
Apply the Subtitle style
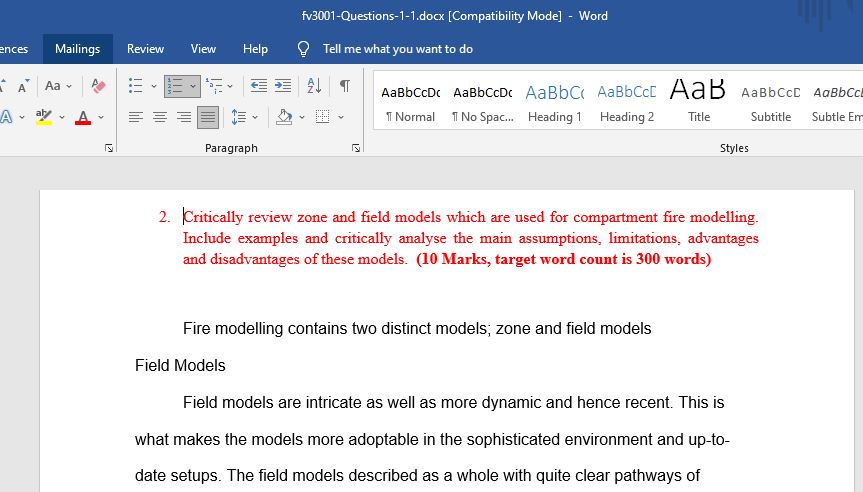(x=771, y=101)
